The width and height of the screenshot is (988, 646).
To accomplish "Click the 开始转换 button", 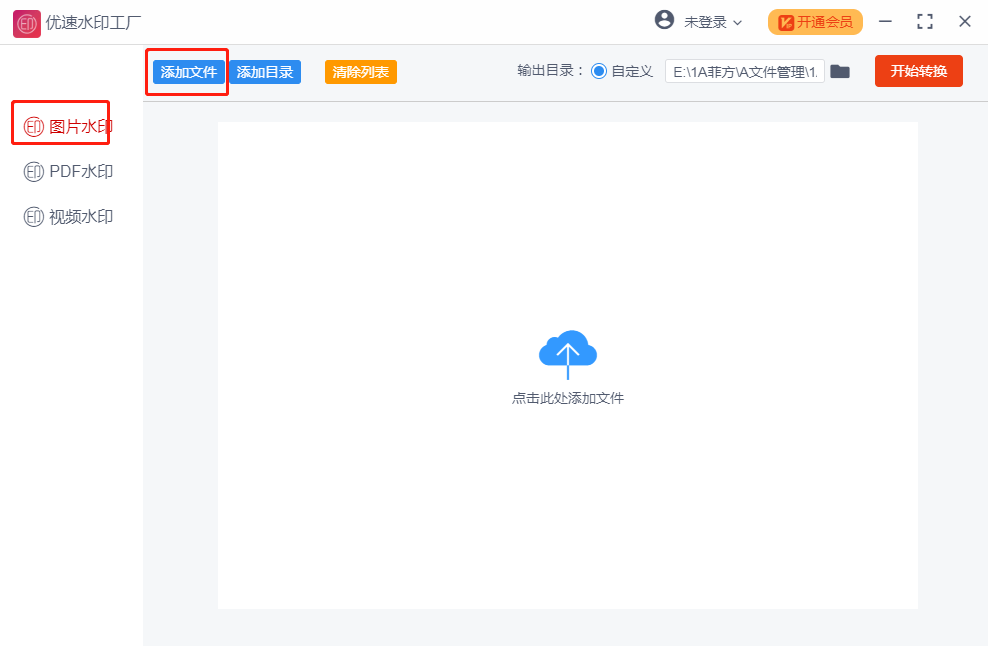I will [x=918, y=71].
